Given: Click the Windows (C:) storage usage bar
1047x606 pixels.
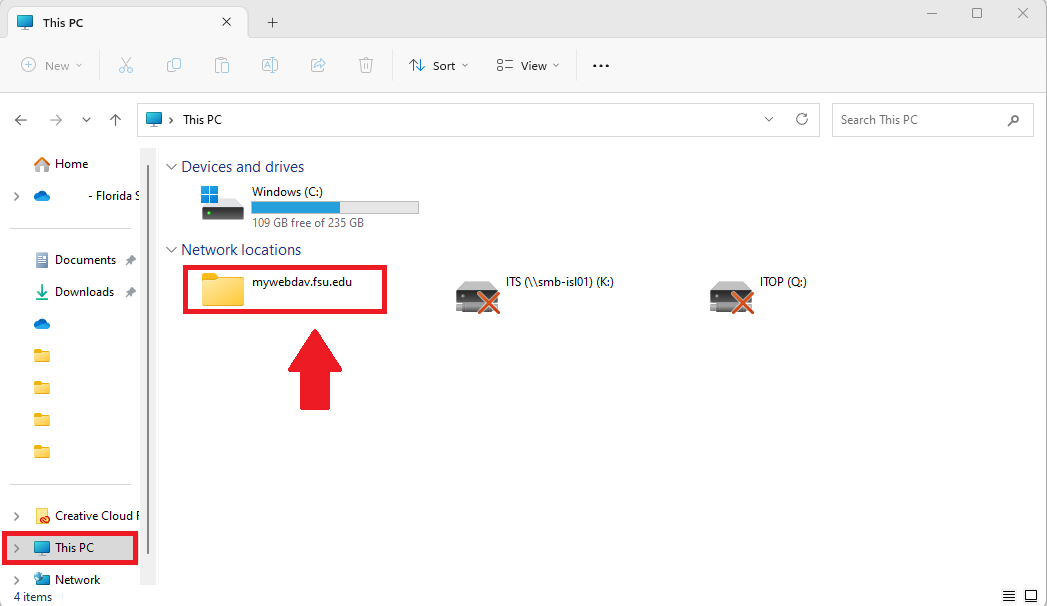Looking at the screenshot, I should coord(334,207).
